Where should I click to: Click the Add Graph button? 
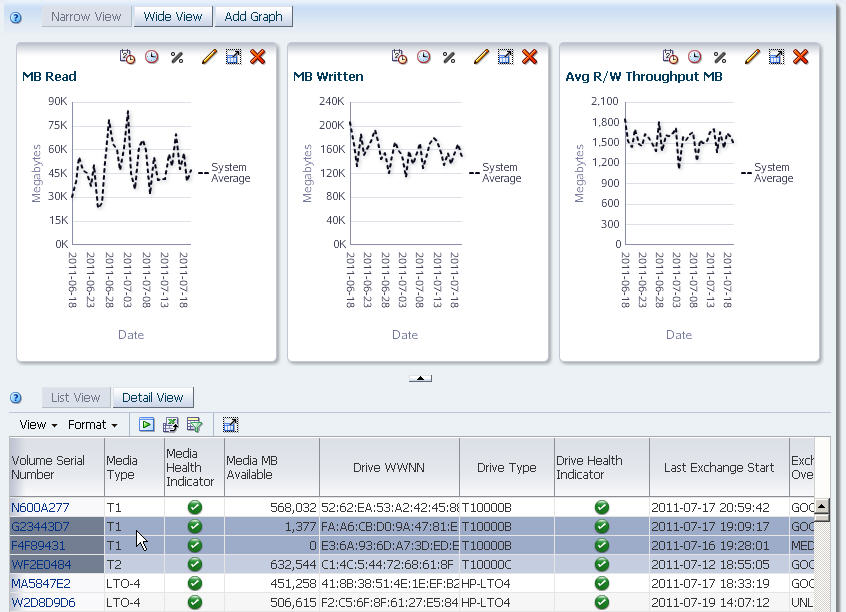[x=253, y=17]
